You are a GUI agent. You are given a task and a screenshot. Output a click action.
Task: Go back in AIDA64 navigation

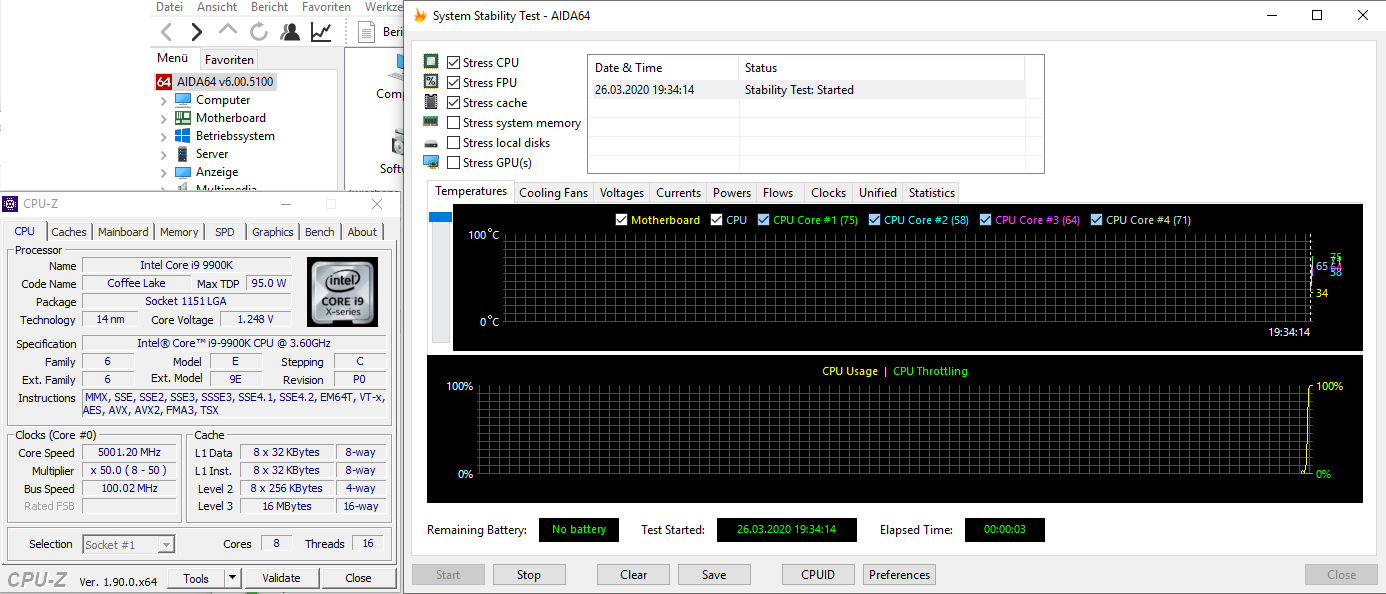pyautogui.click(x=167, y=32)
